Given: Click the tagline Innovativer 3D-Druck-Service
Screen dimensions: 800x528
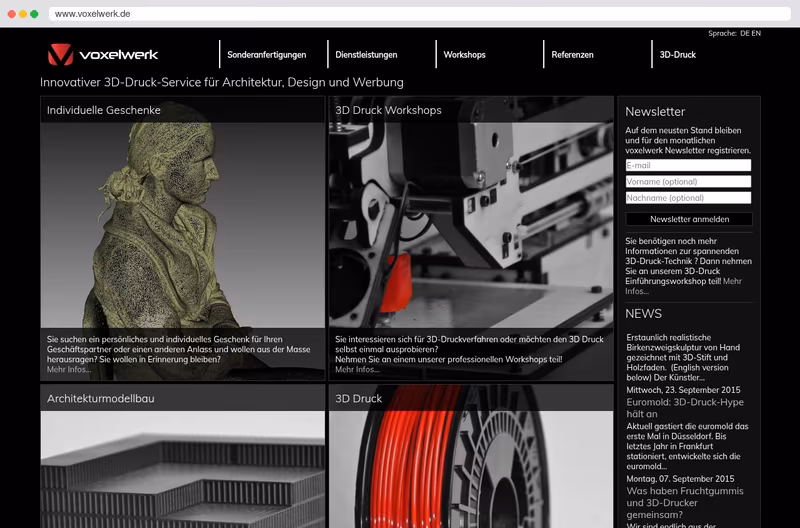Looking at the screenshot, I should 221,82.
